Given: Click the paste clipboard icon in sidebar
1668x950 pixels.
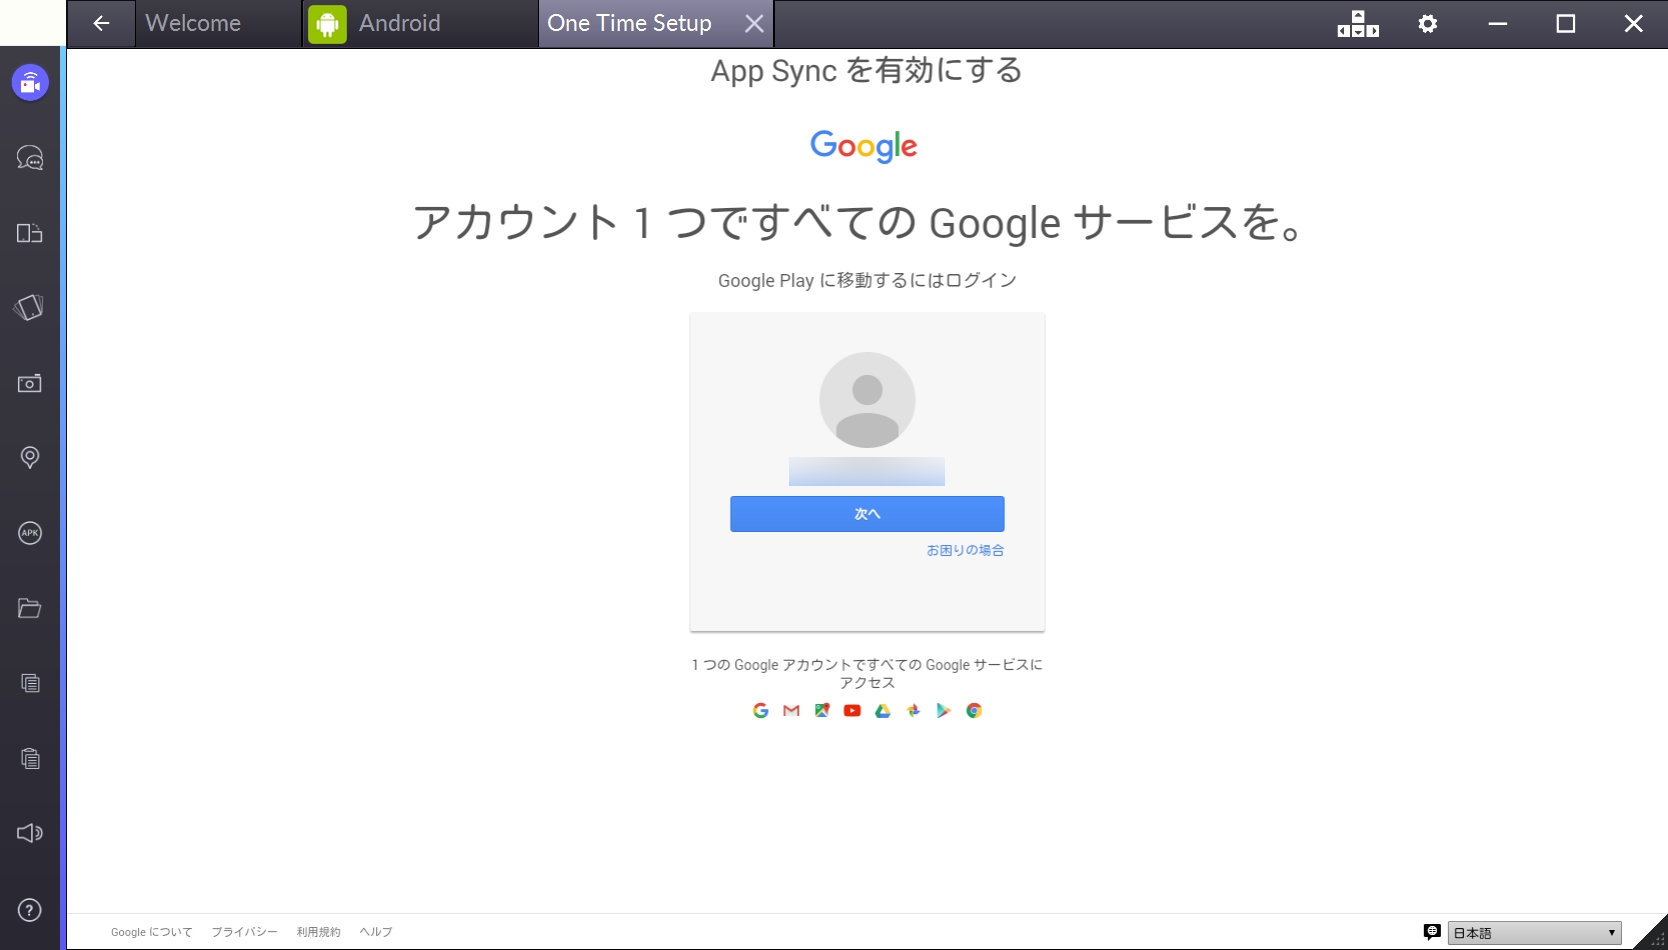Looking at the screenshot, I should click(x=30, y=758).
